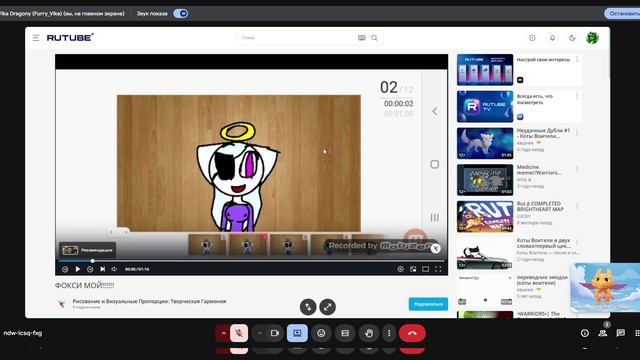
Task: Open the meeting chat panel
Action: click(x=620, y=333)
